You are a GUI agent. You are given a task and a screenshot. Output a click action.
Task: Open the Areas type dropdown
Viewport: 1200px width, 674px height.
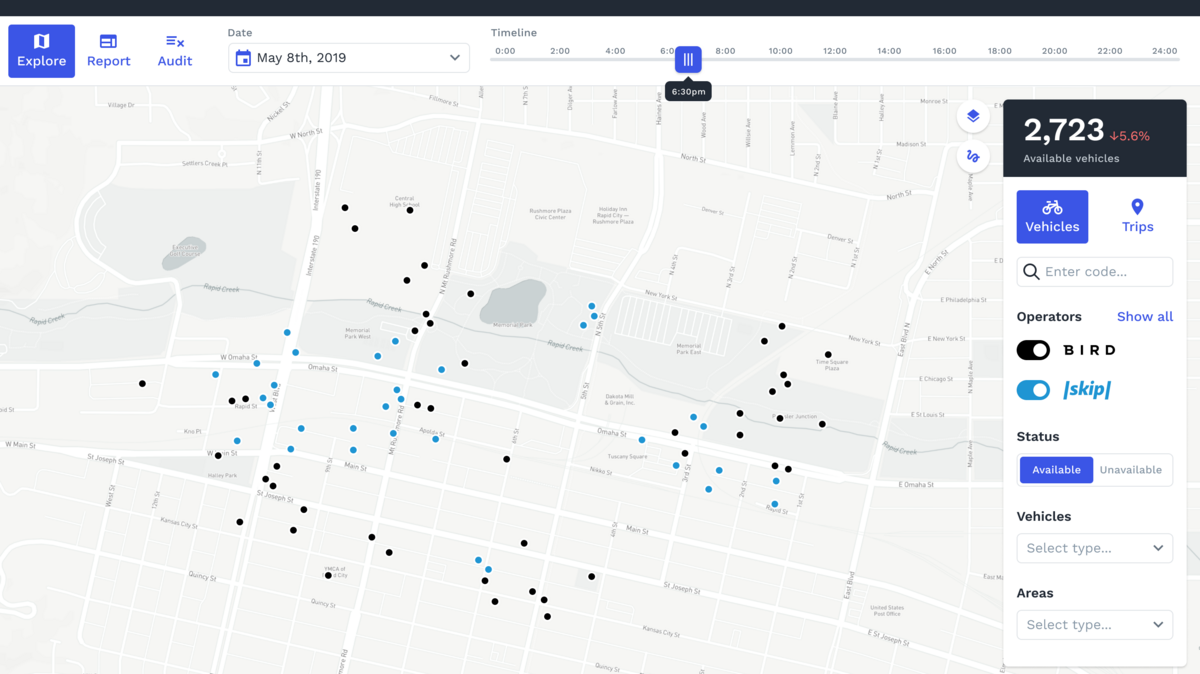coord(1094,624)
